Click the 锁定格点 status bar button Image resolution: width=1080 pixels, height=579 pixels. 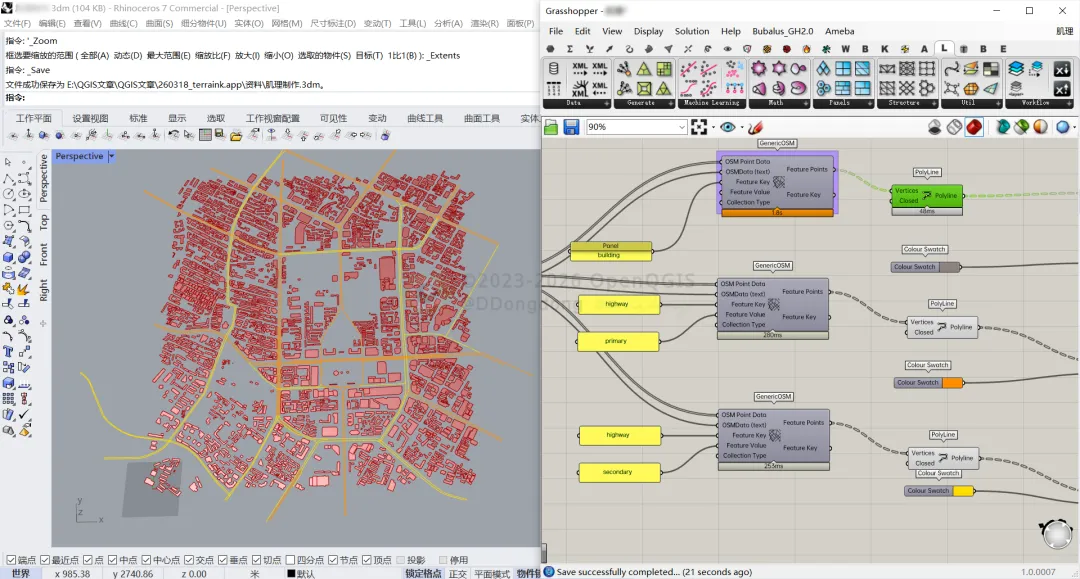click(422, 573)
